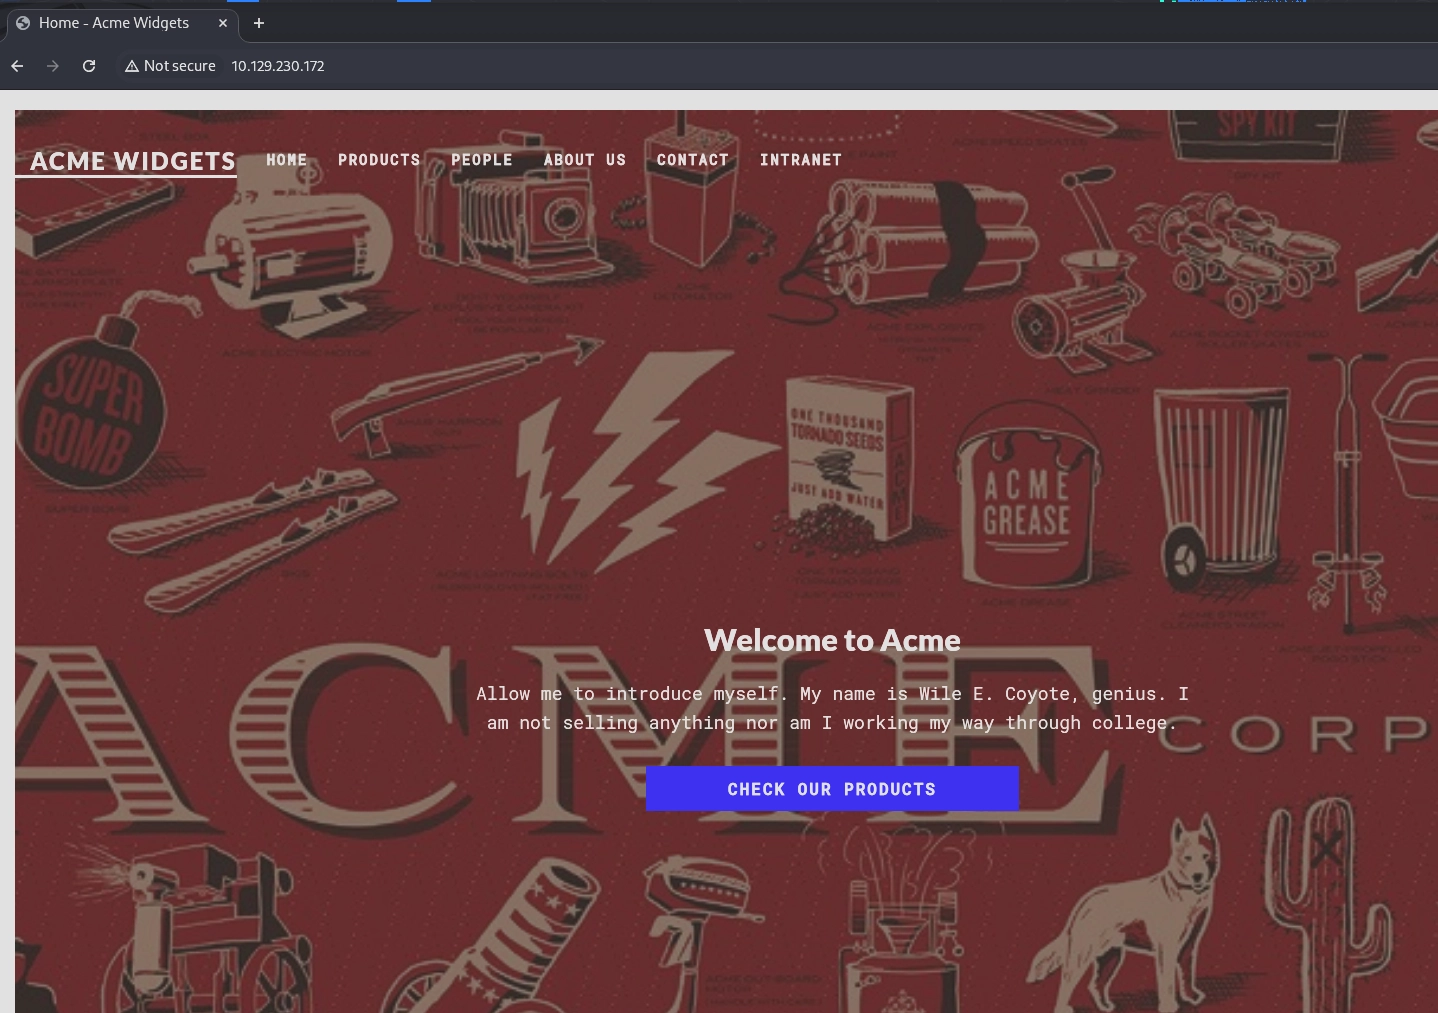
Task: Click the address bar showing 10.129.230.172
Action: click(x=278, y=66)
